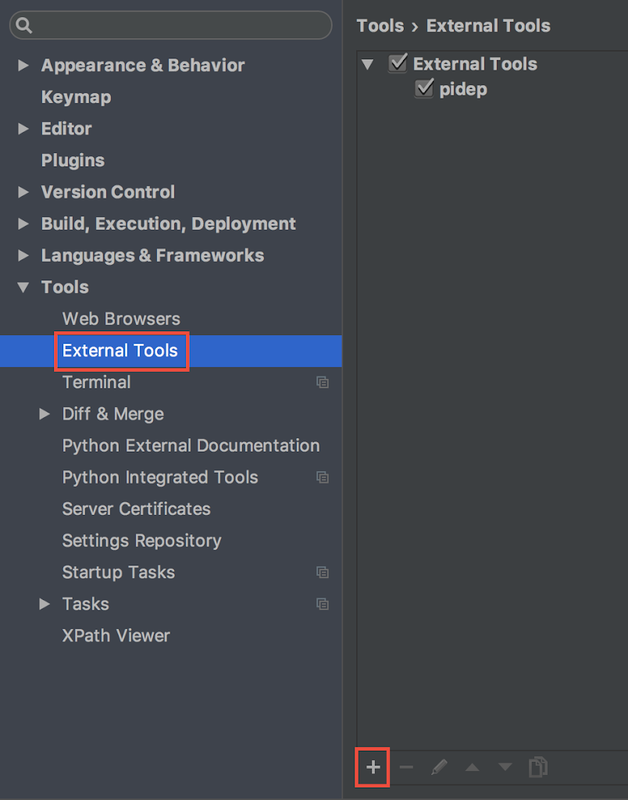Collapse the Tools settings section
628x800 pixels.
23,288
